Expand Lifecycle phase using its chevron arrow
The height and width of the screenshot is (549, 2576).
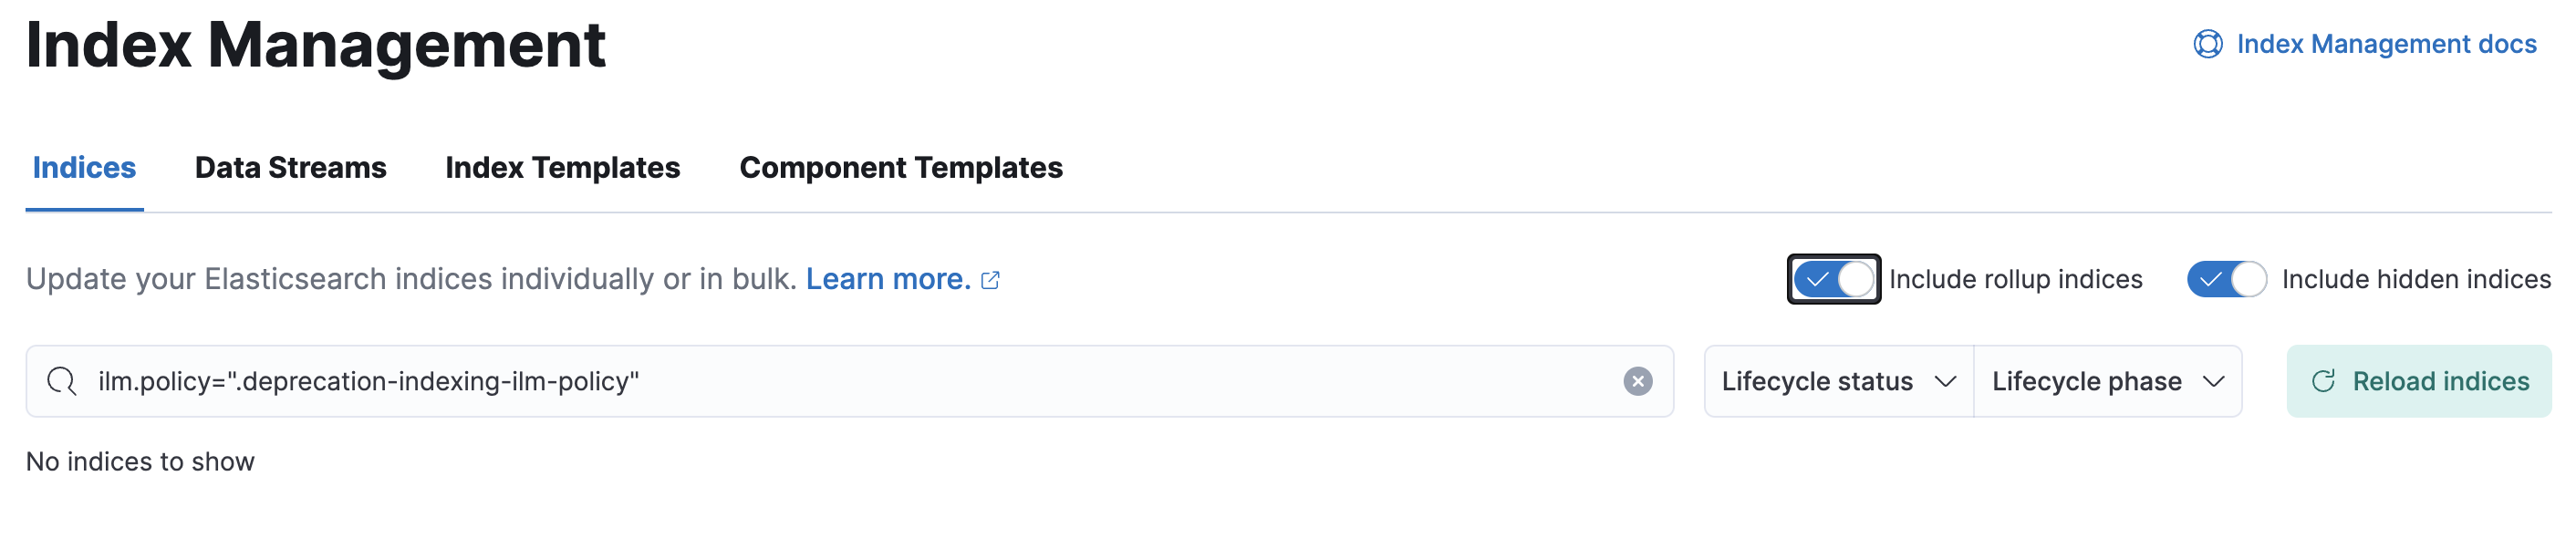point(2213,381)
